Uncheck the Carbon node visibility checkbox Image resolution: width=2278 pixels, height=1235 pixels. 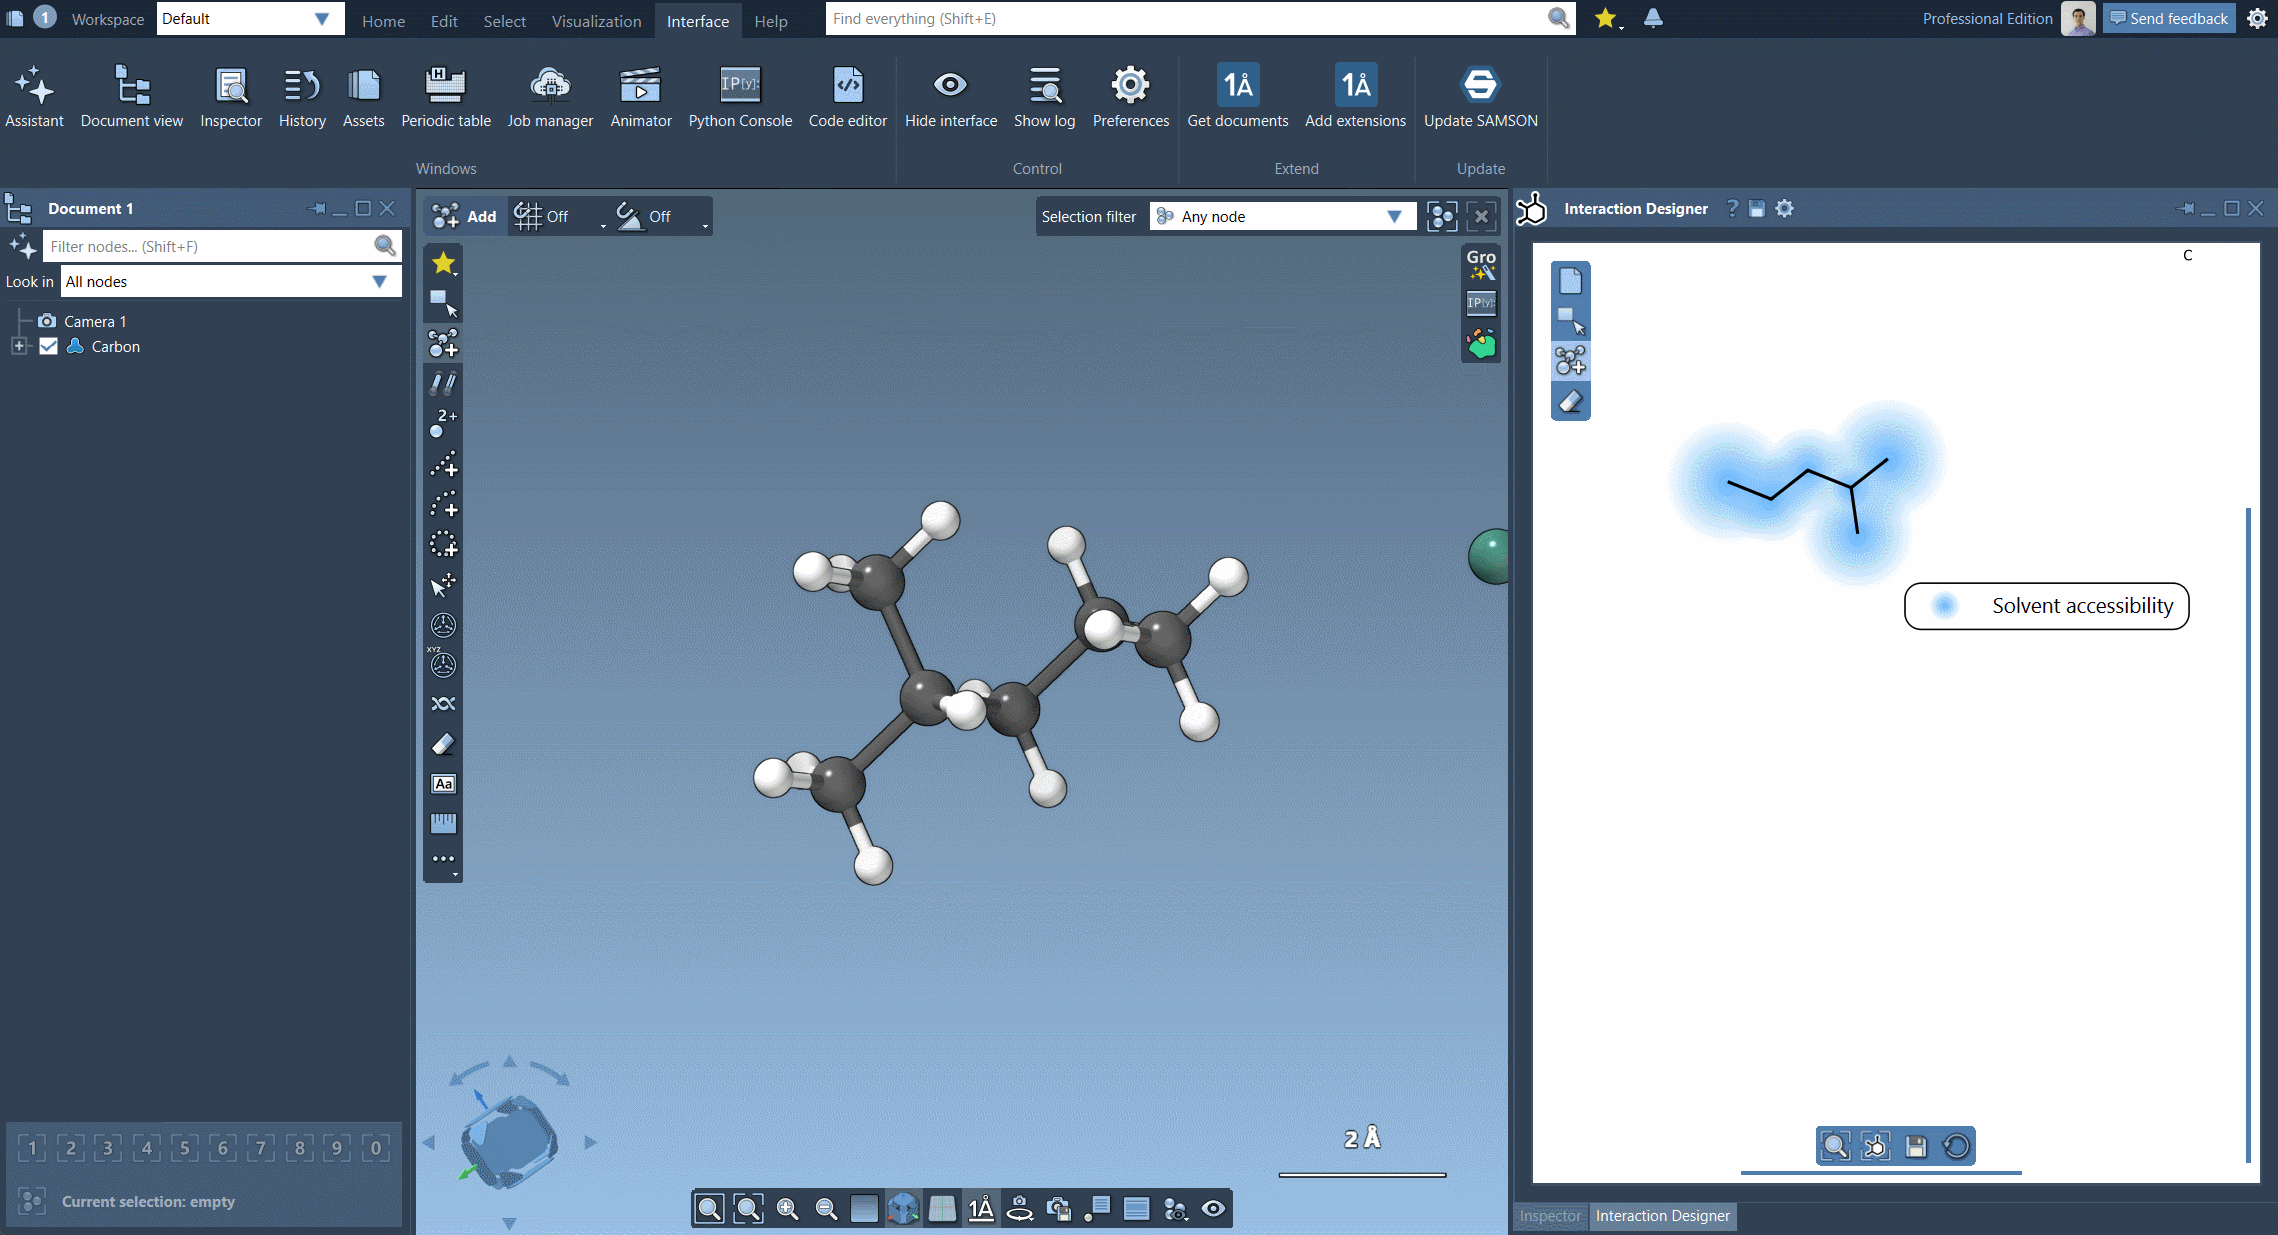point(49,346)
